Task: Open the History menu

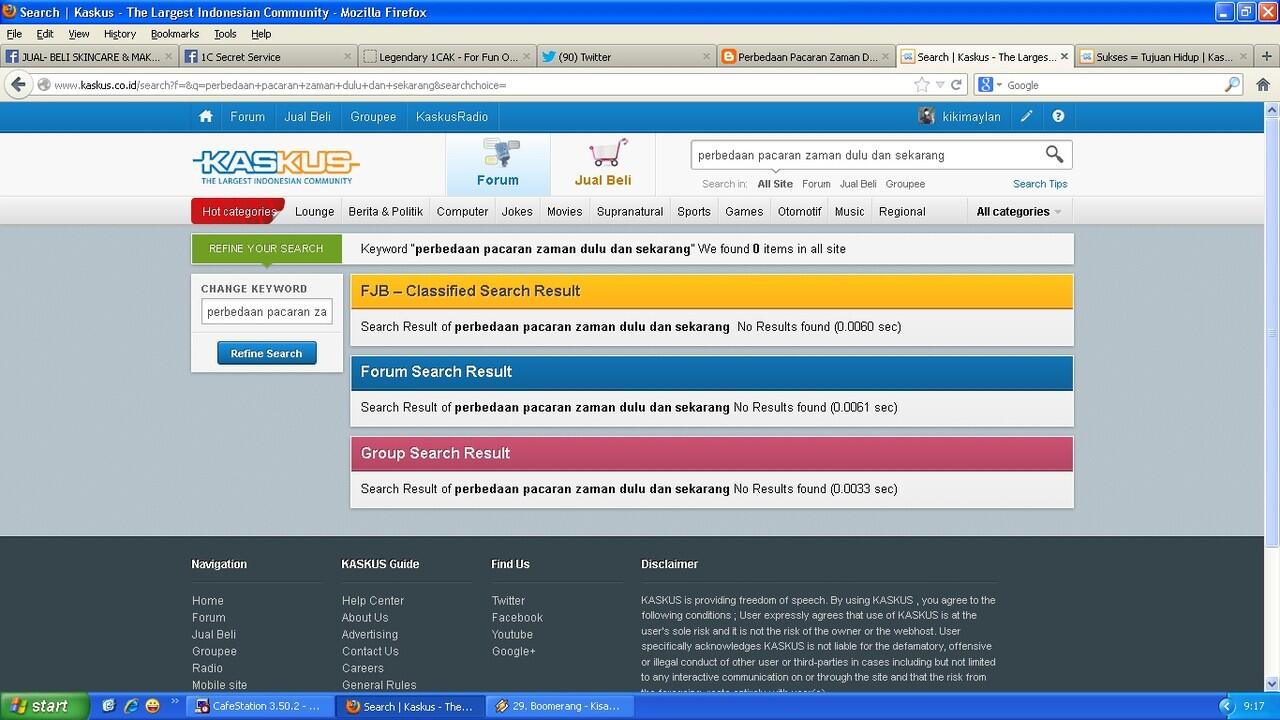Action: pos(120,34)
